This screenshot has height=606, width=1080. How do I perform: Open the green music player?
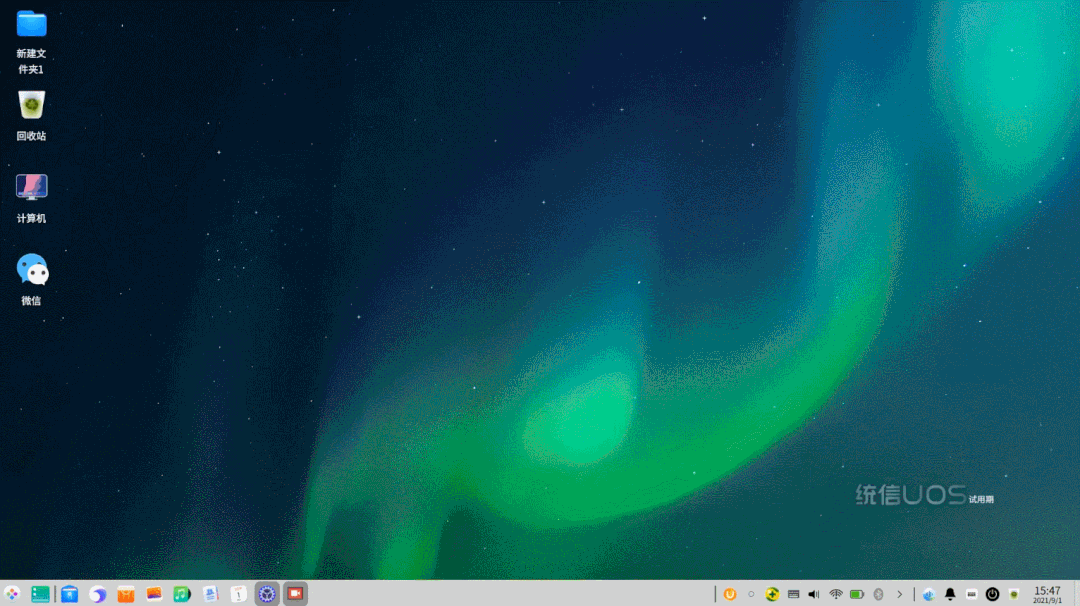(x=182, y=594)
